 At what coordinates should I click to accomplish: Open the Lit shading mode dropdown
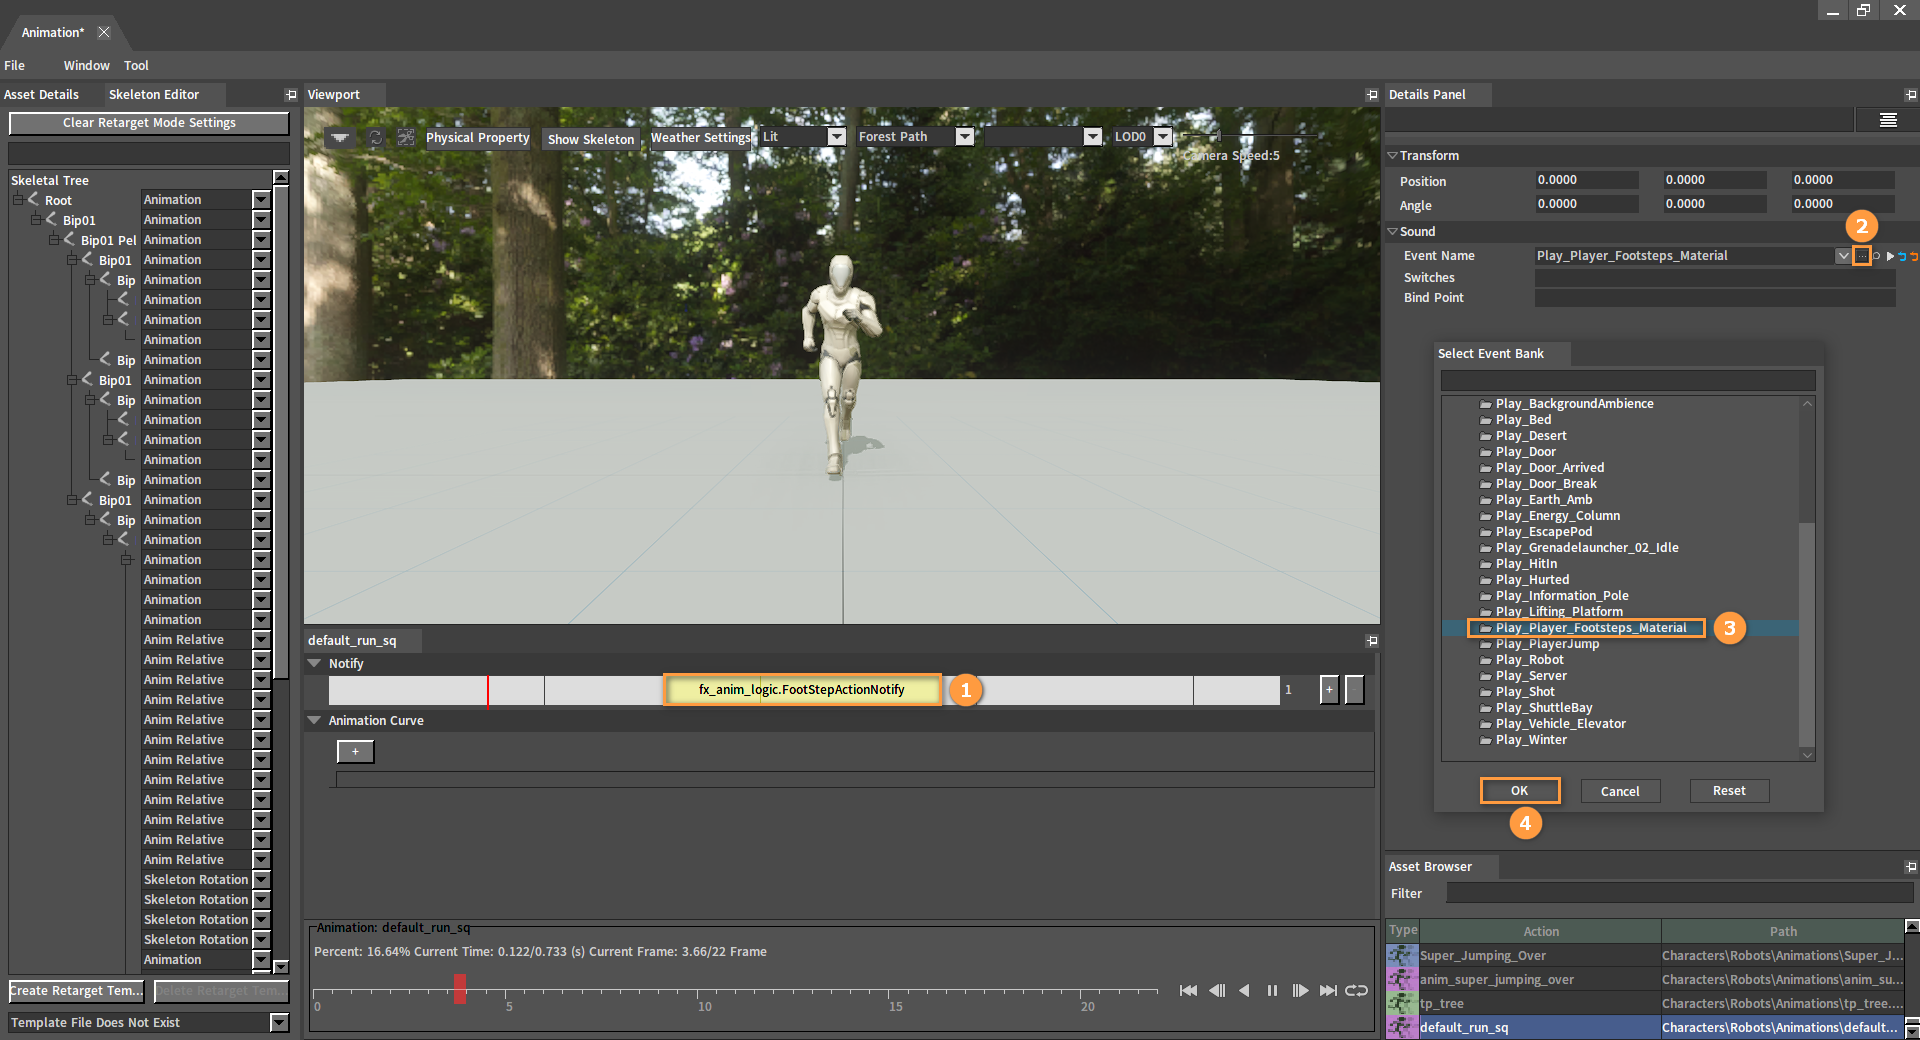click(836, 137)
